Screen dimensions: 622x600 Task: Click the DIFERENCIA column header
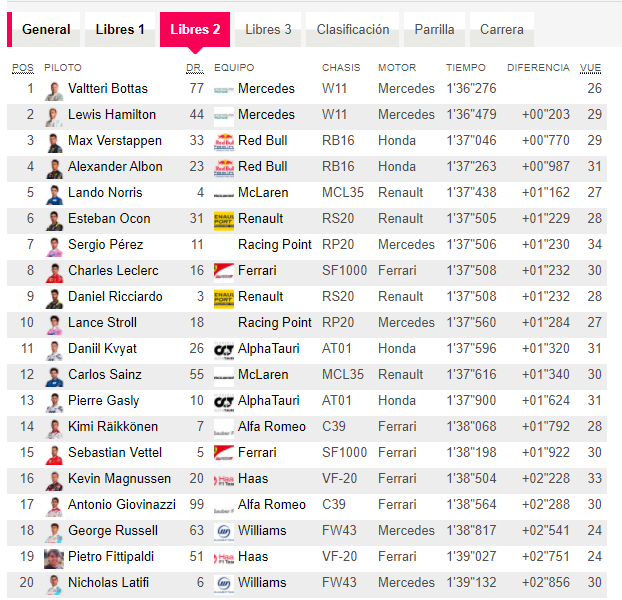(x=538, y=68)
